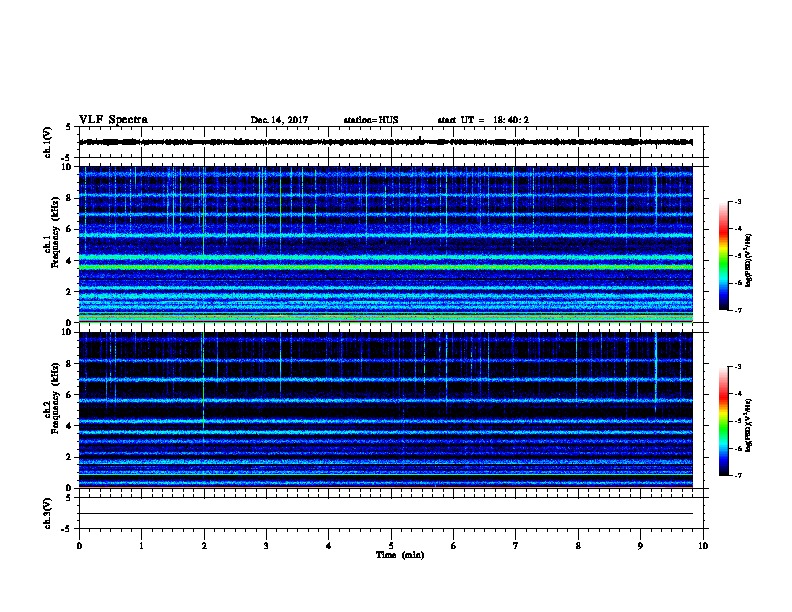Click the ch.1 voltage waveform trace
The image size is (792, 612).
click(386, 142)
